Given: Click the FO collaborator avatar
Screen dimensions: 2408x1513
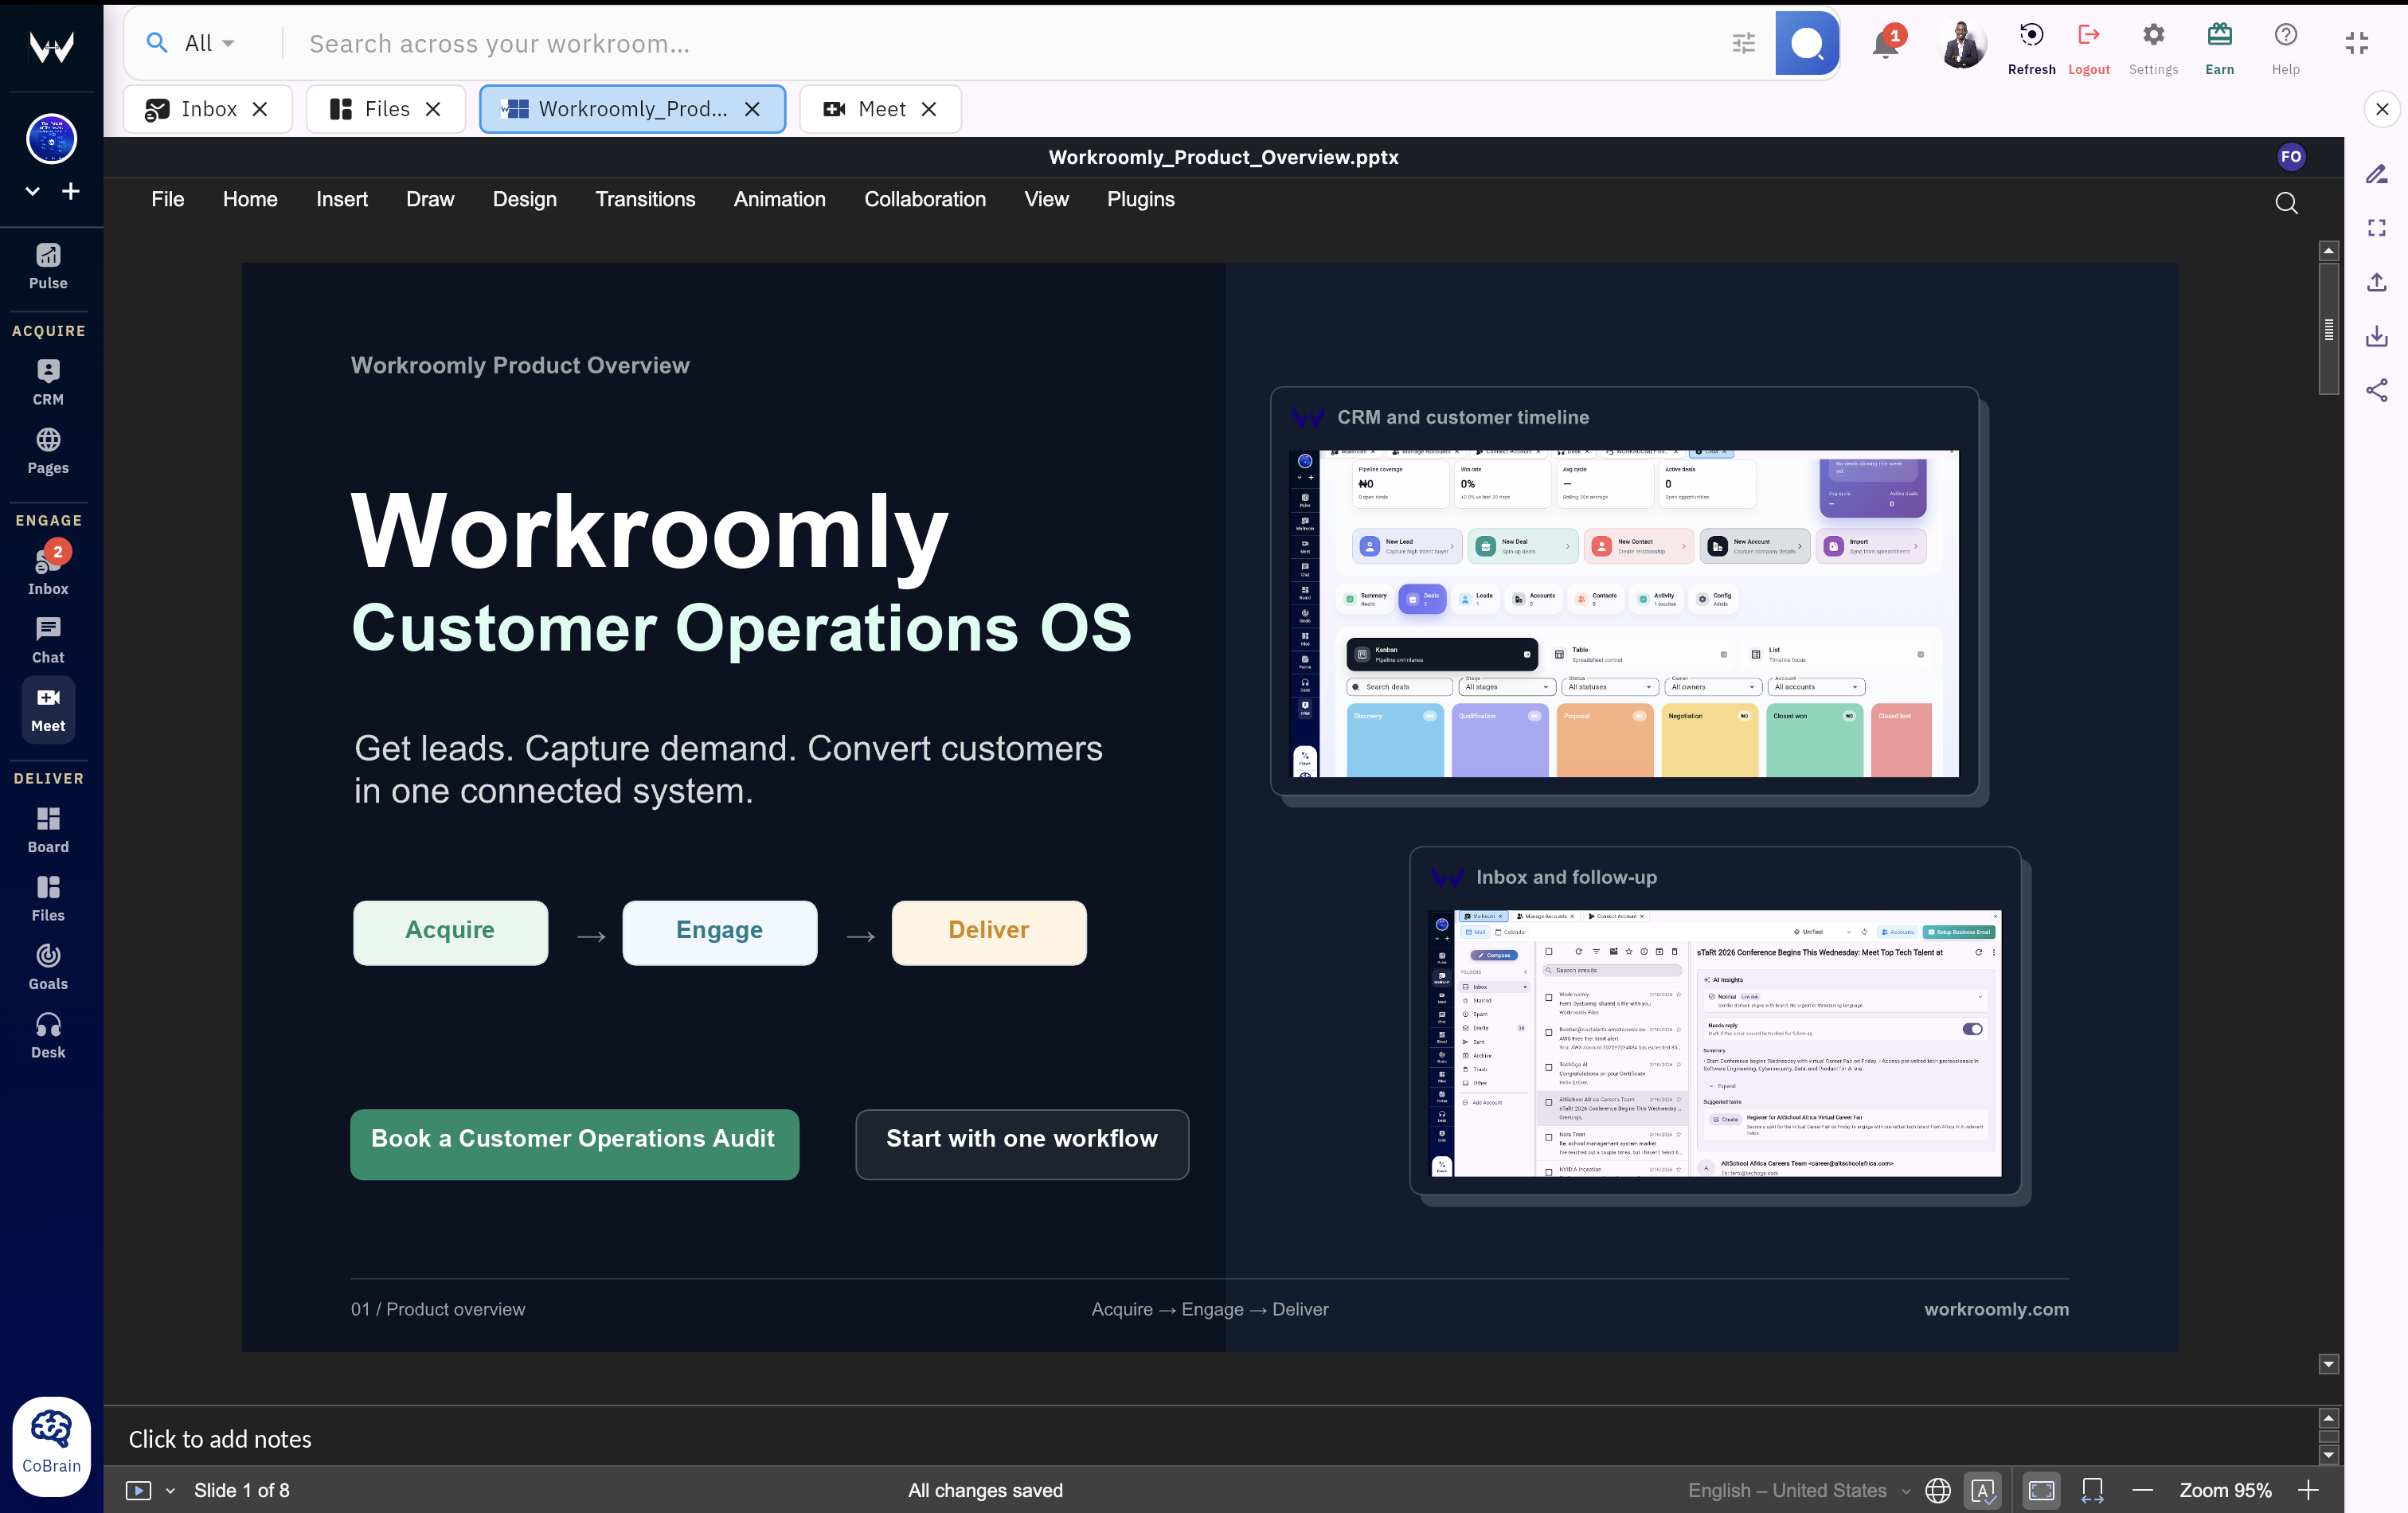Looking at the screenshot, I should pyautogui.click(x=2291, y=157).
